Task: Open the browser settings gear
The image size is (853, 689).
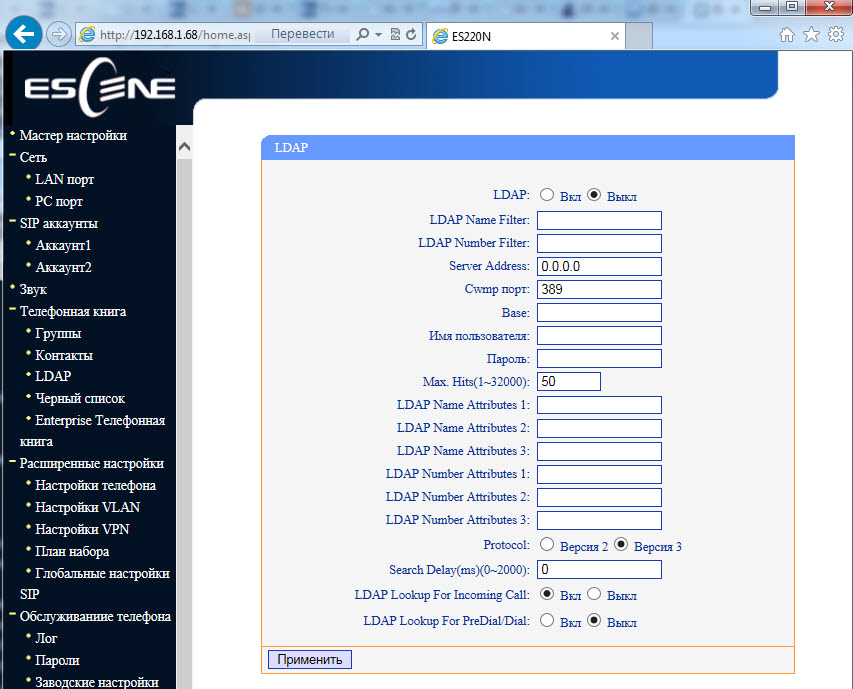Action: point(836,33)
